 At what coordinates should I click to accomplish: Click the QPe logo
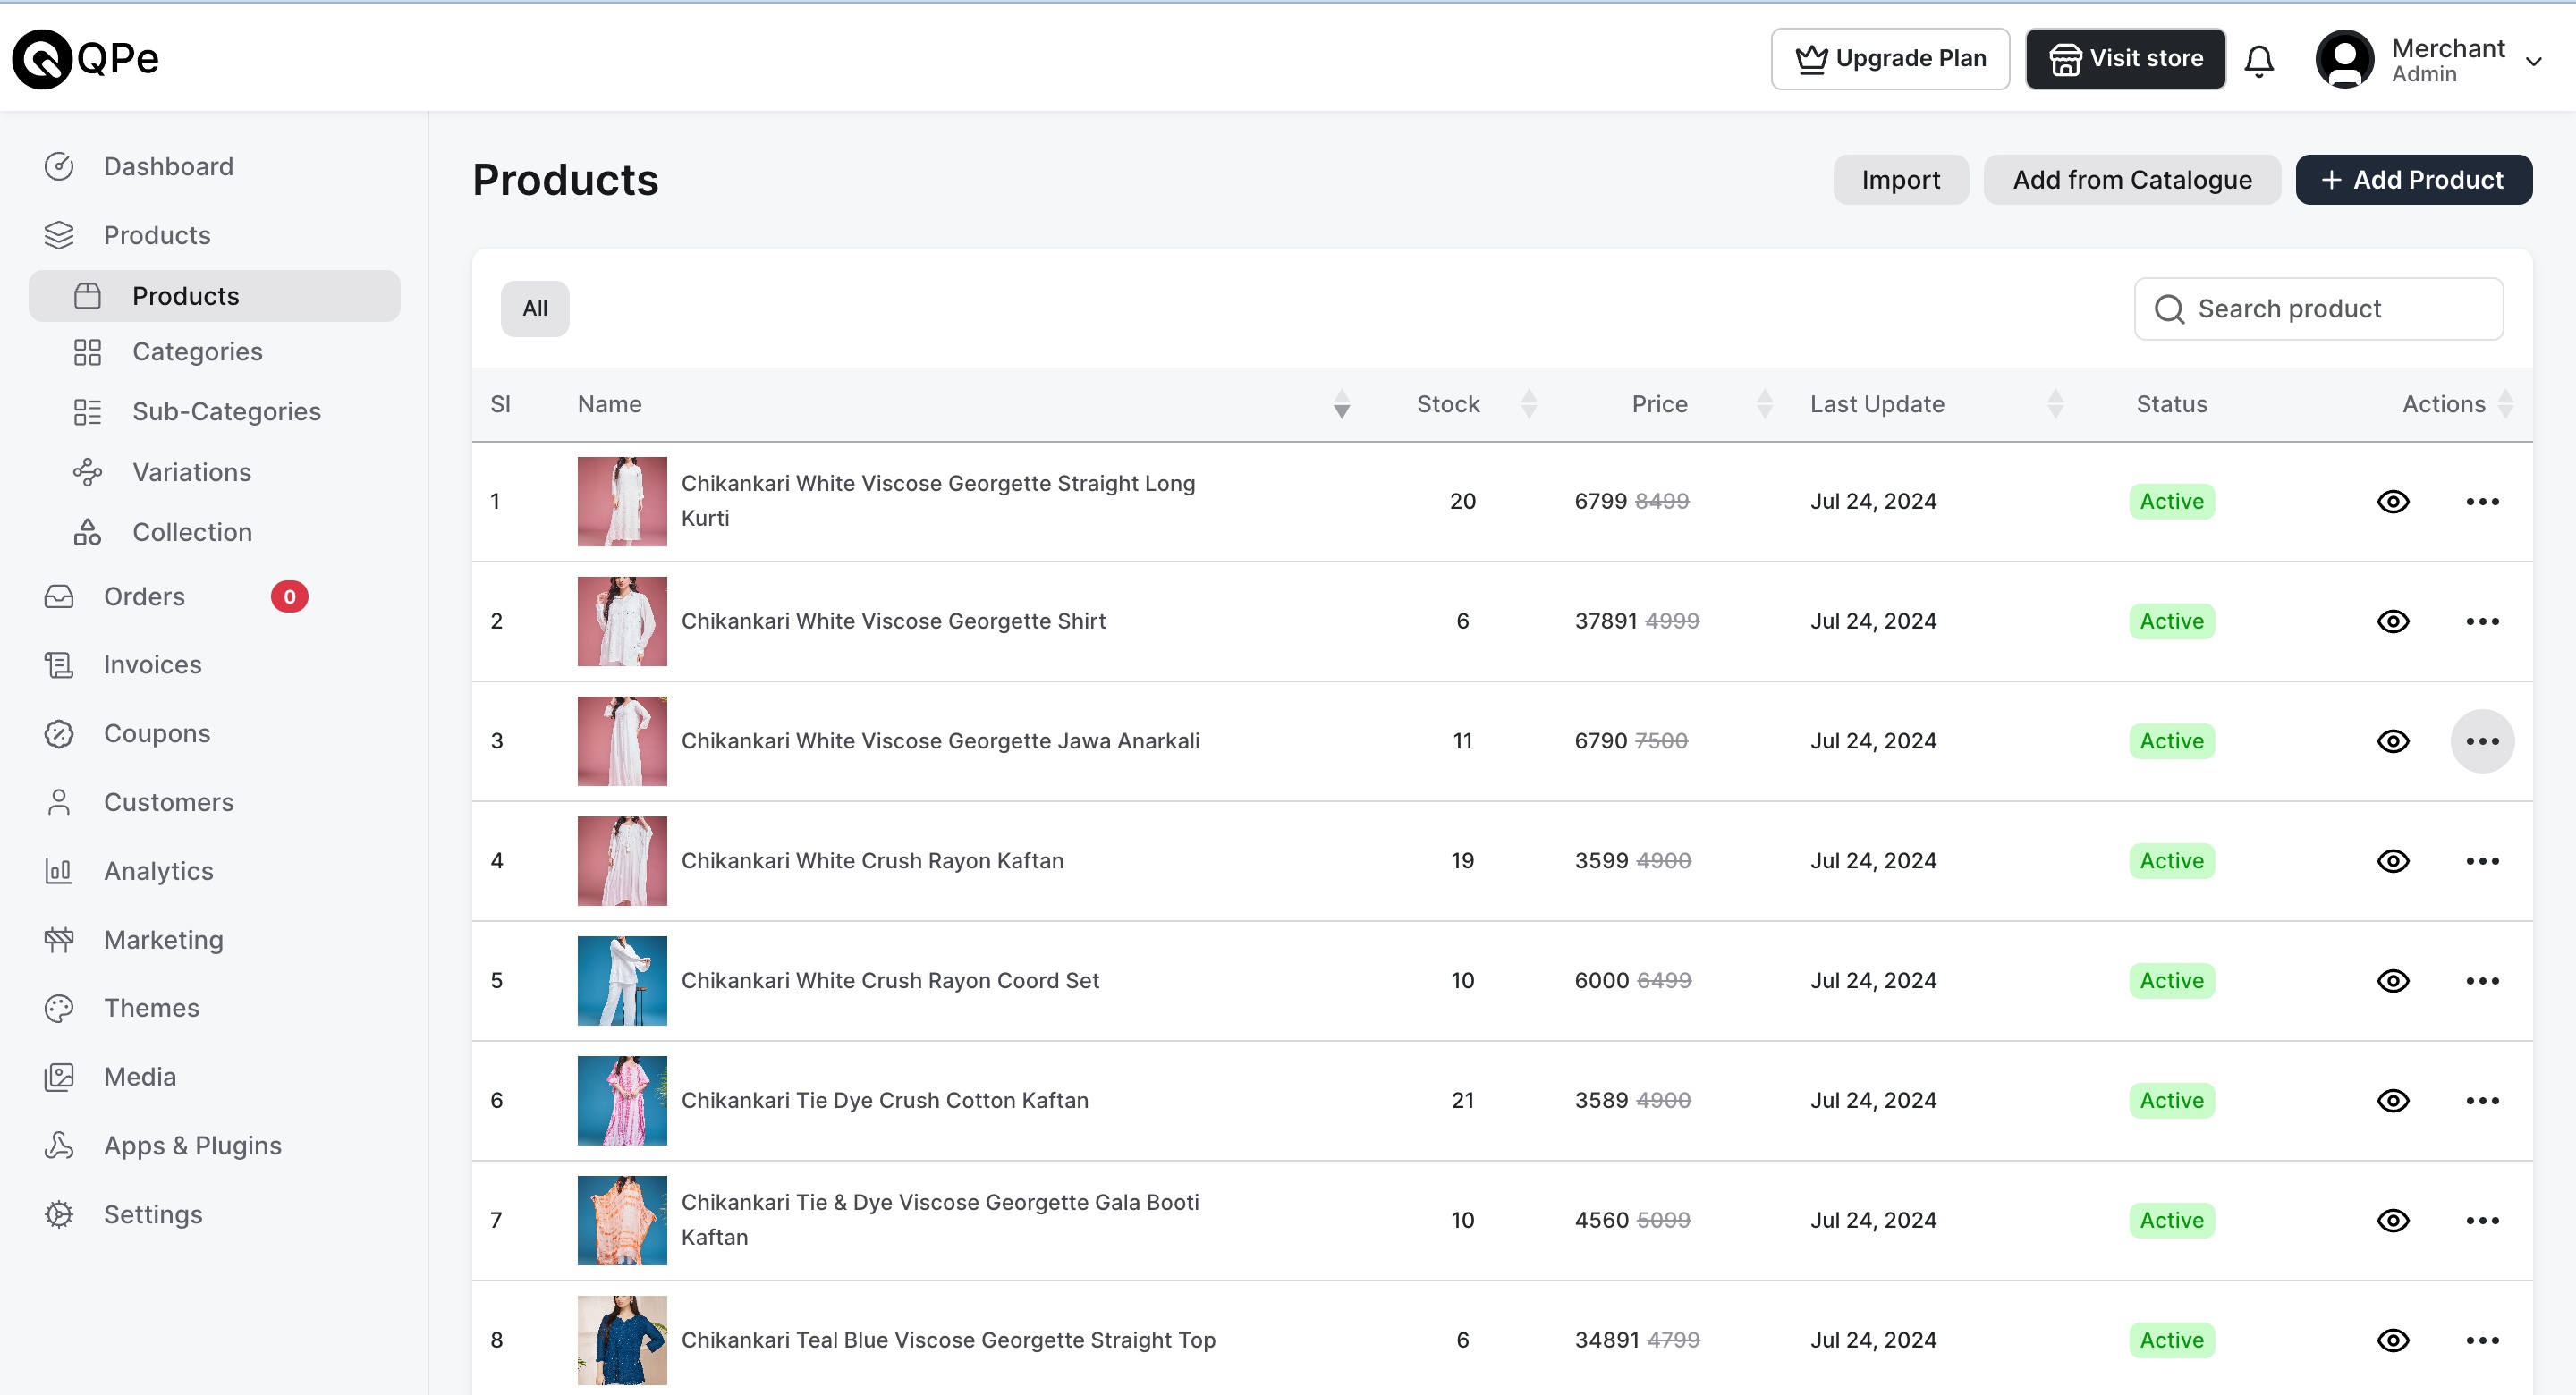pos(86,59)
